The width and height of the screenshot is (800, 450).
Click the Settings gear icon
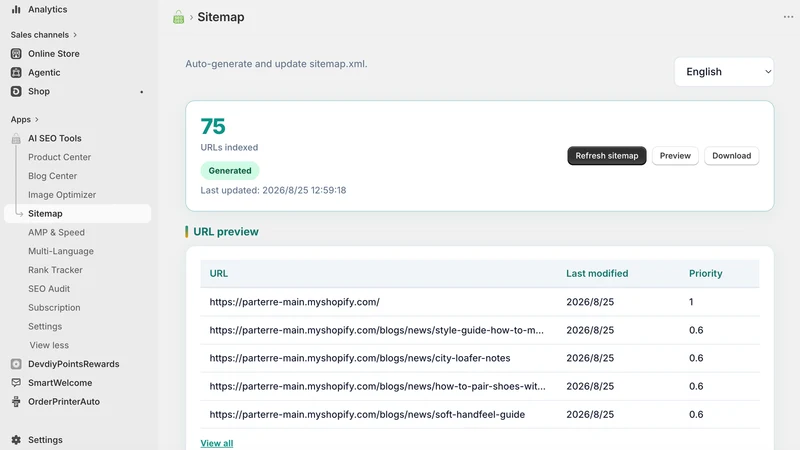coord(16,440)
